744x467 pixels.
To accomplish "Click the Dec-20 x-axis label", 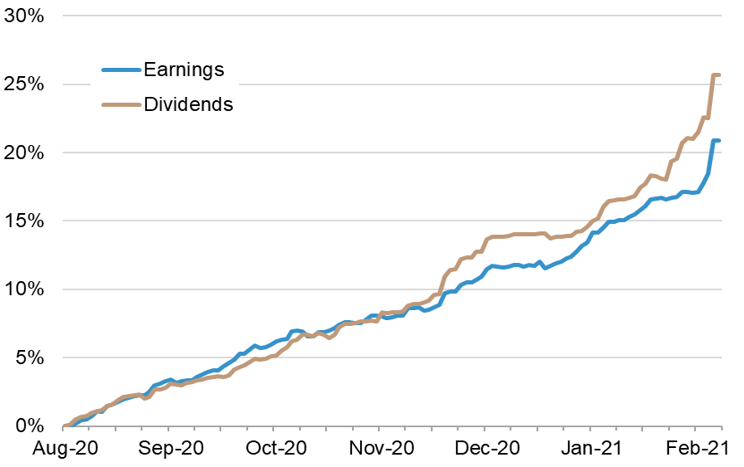I will (x=487, y=448).
